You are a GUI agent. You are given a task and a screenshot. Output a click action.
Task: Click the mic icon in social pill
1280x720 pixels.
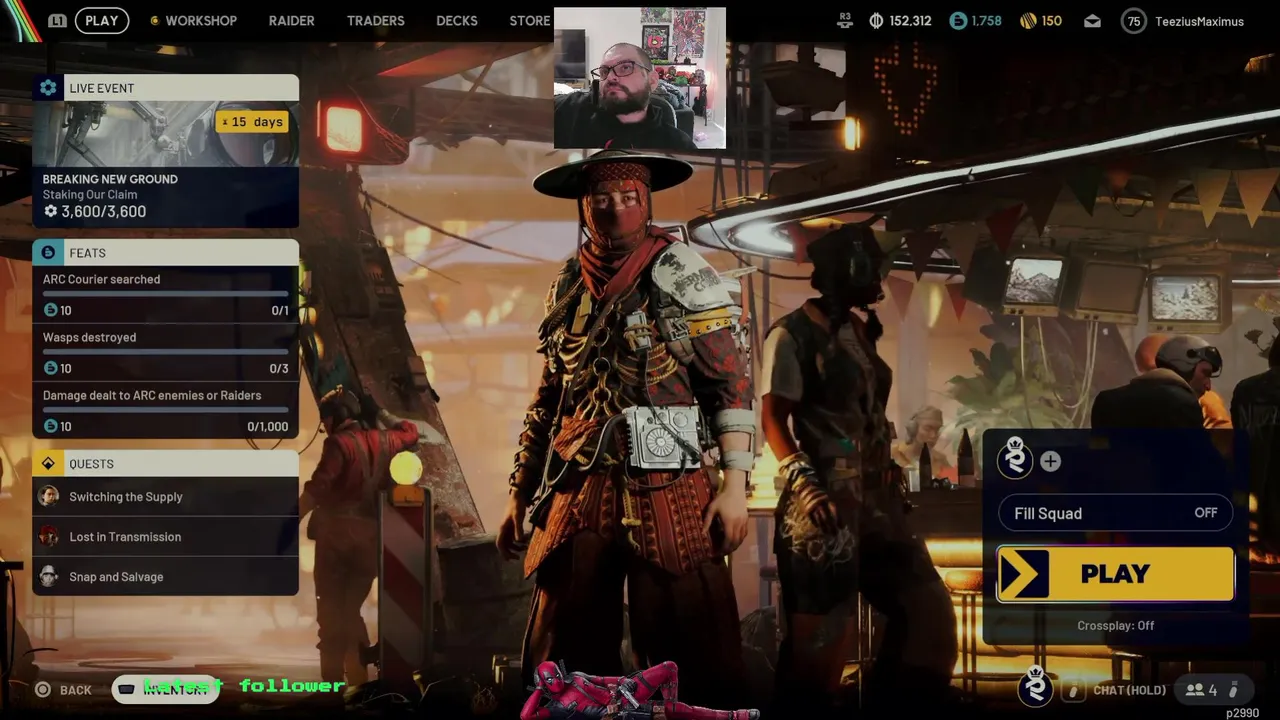[1234, 690]
